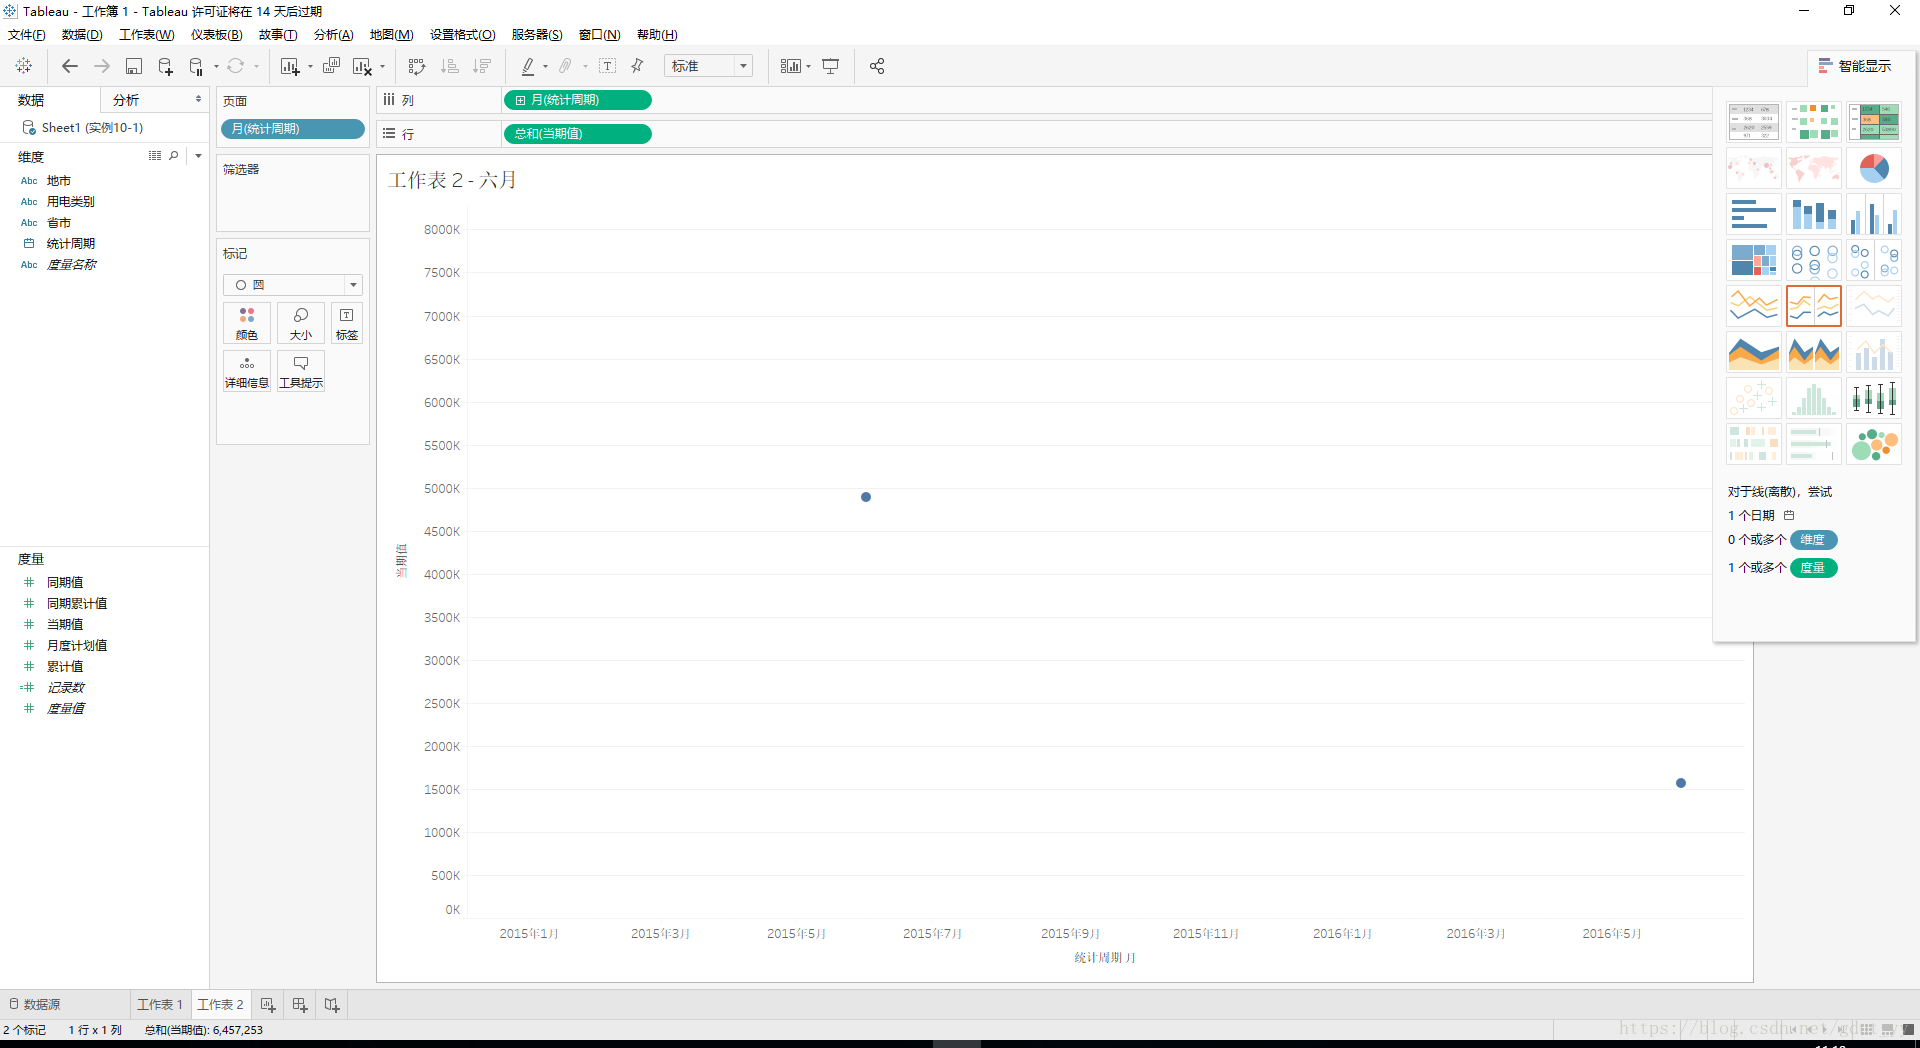The width and height of the screenshot is (1920, 1048).
Task: Open the Dashboard menu
Action: (x=216, y=35)
